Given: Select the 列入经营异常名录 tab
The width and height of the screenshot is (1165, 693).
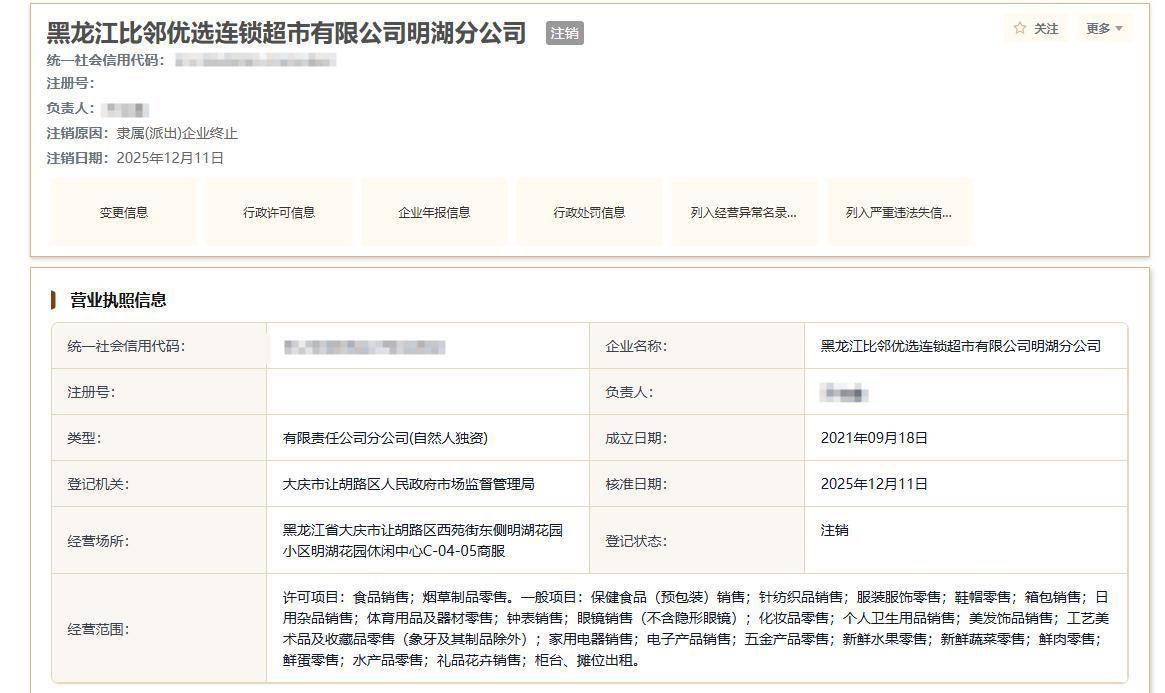Looking at the screenshot, I should point(744,212).
